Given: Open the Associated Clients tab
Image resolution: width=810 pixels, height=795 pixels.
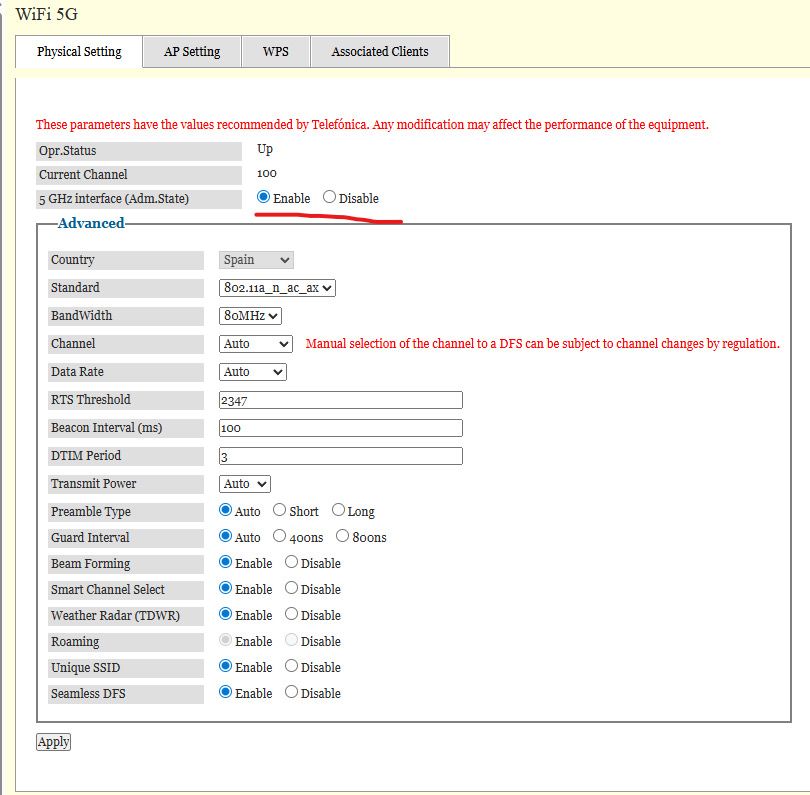Looking at the screenshot, I should point(379,52).
